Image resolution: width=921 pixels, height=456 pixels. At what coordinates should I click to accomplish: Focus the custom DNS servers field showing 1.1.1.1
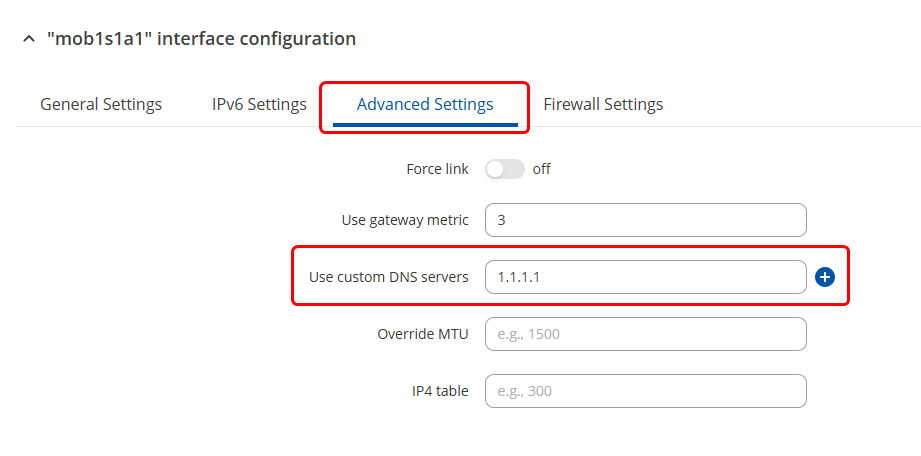point(645,277)
